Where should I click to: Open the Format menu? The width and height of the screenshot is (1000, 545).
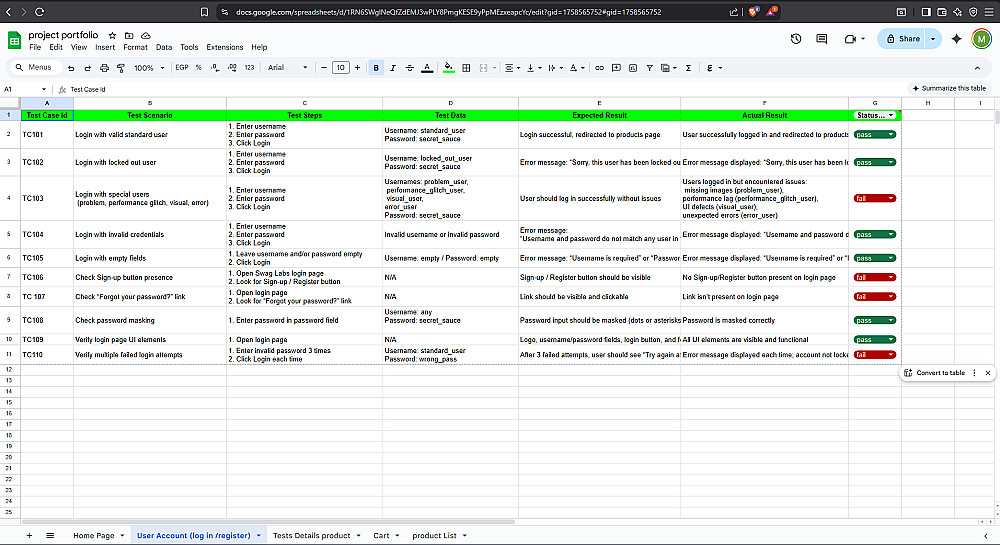135,47
